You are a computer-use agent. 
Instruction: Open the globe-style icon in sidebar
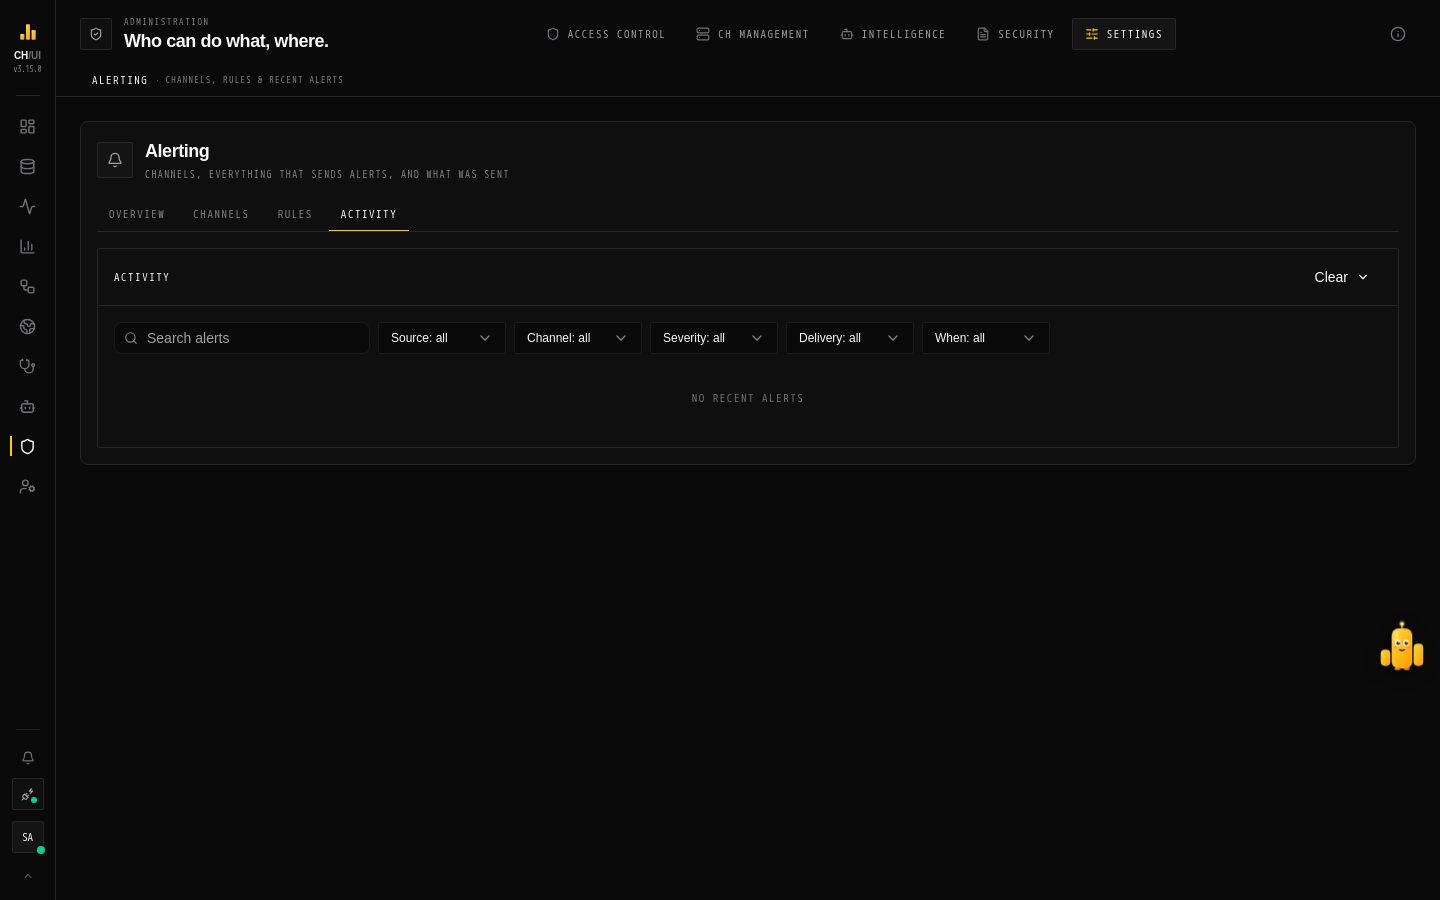pos(28,327)
